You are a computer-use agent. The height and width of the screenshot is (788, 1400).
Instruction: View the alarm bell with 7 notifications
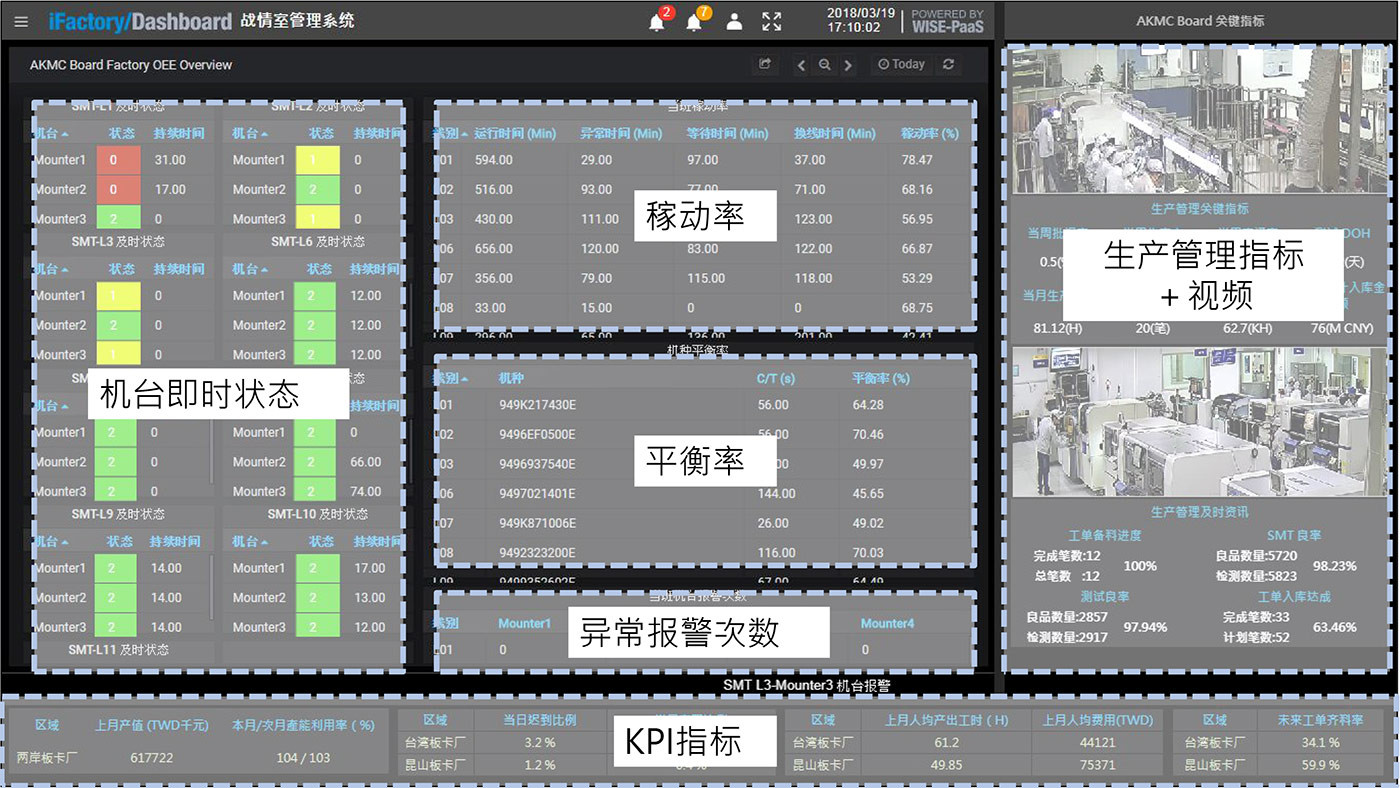696,21
